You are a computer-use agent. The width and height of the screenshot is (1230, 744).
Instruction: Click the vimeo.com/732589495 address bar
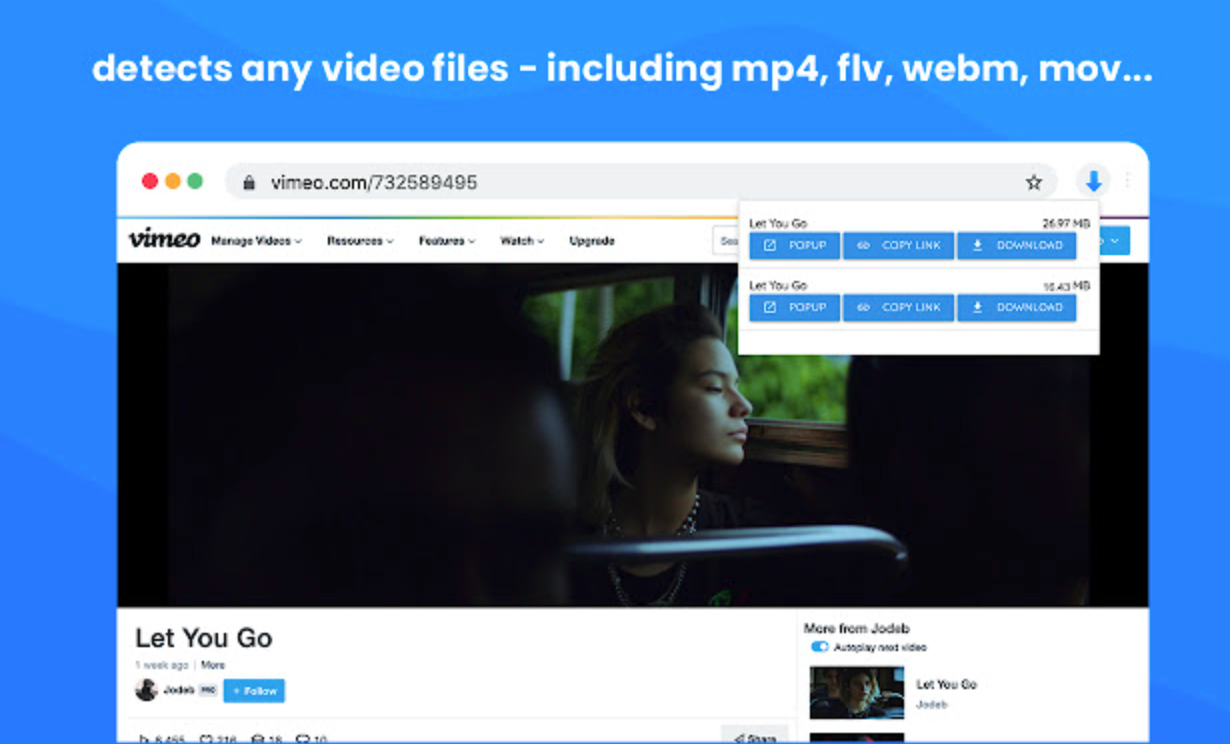coord(640,182)
